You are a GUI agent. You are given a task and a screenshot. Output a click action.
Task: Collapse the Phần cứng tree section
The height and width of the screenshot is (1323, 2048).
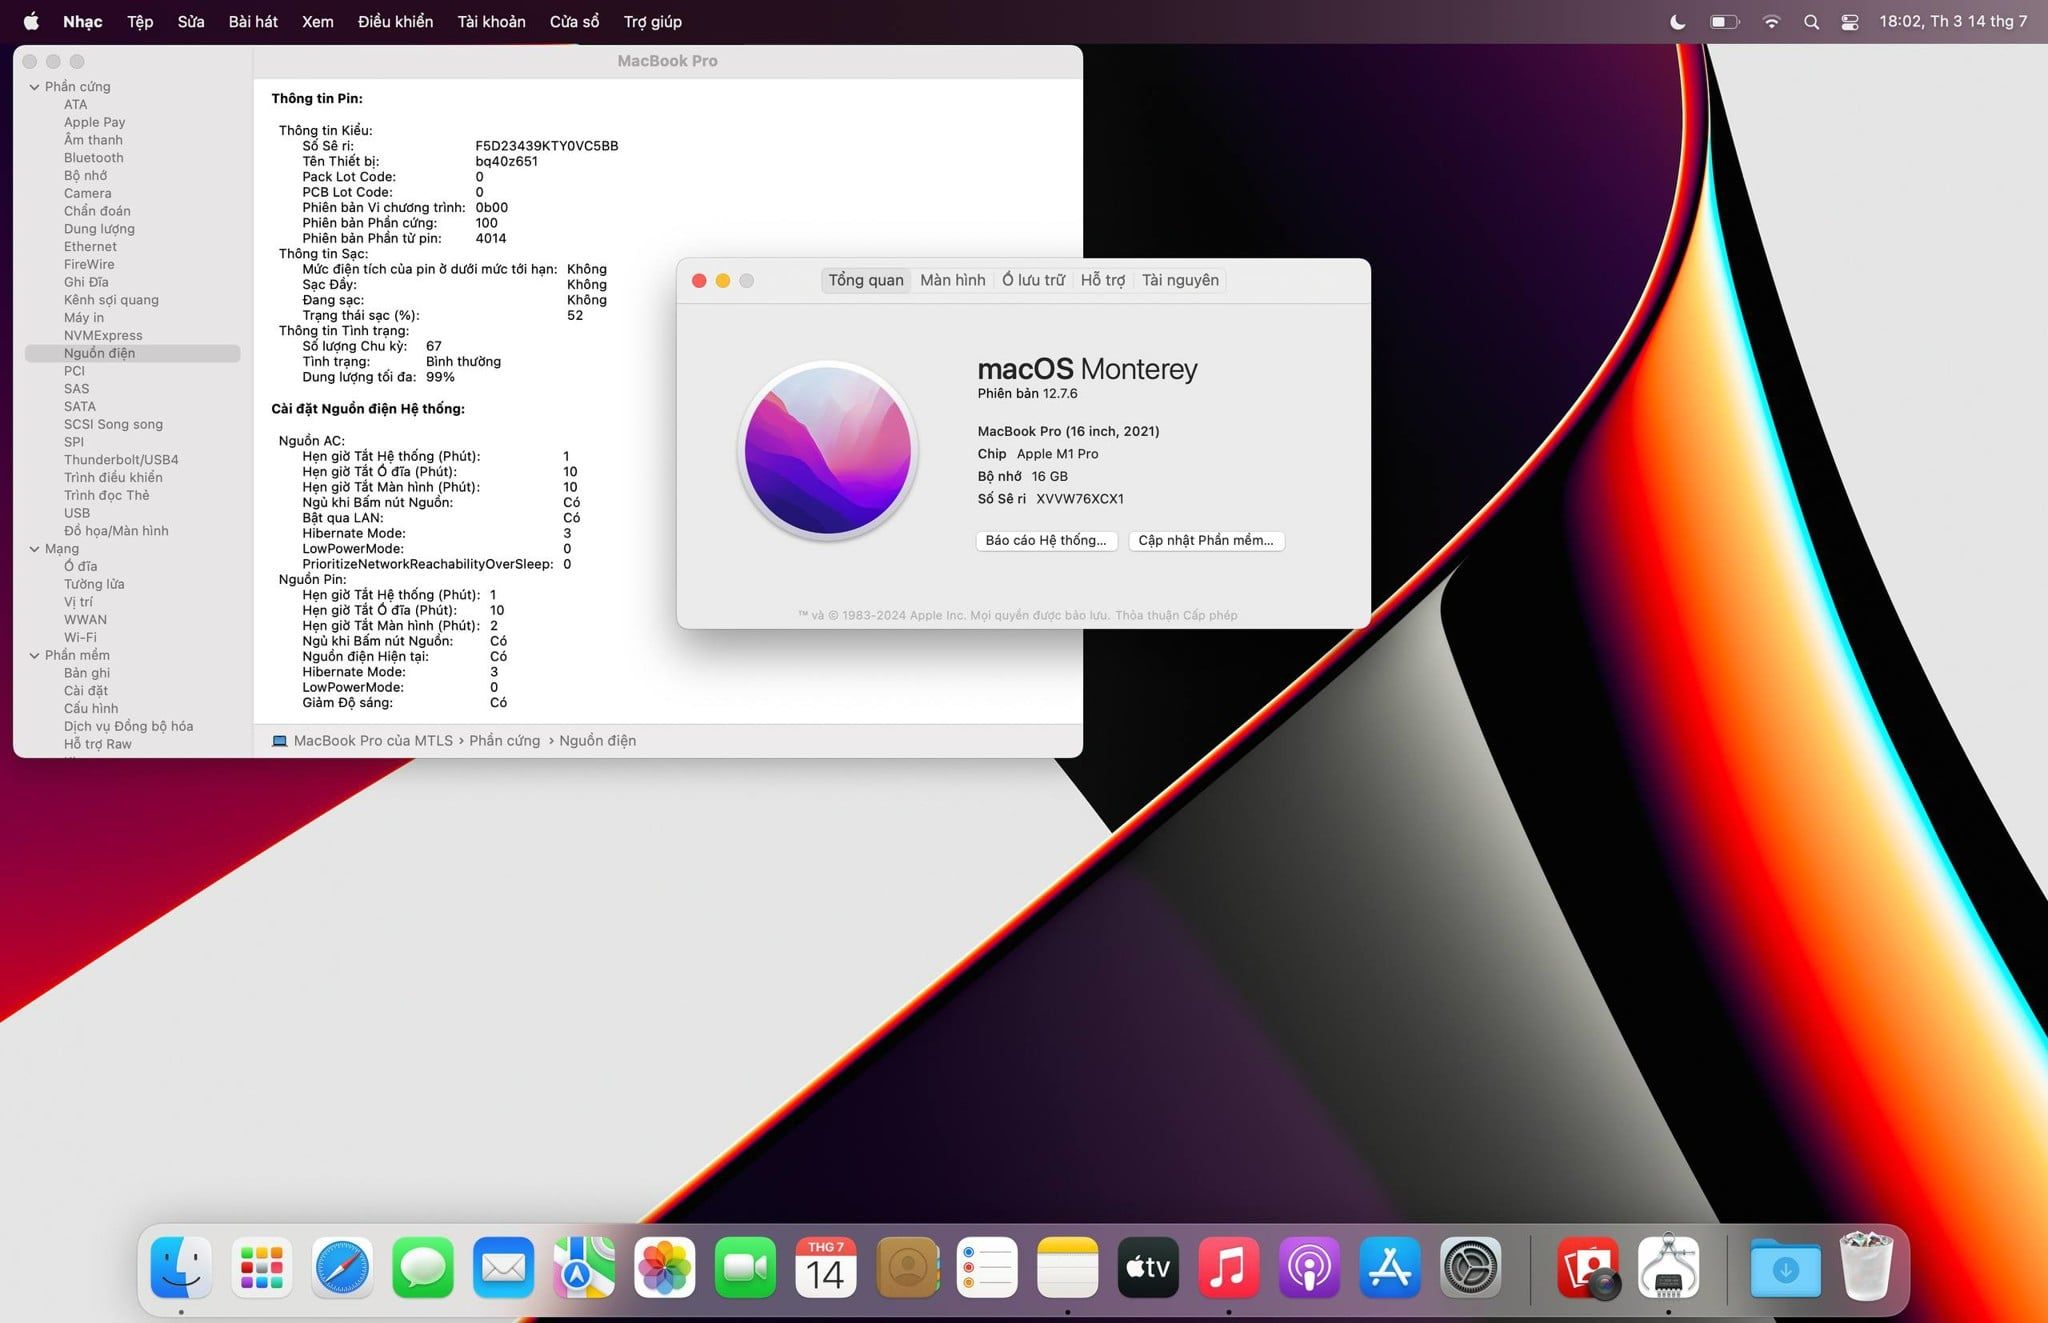pos(34,87)
